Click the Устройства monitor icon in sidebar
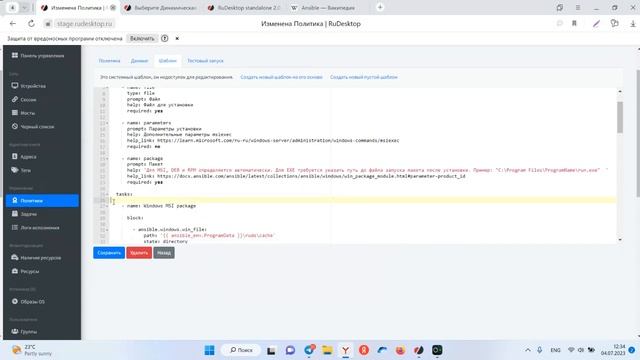Viewport: 640px width, 360px height. 15,86
